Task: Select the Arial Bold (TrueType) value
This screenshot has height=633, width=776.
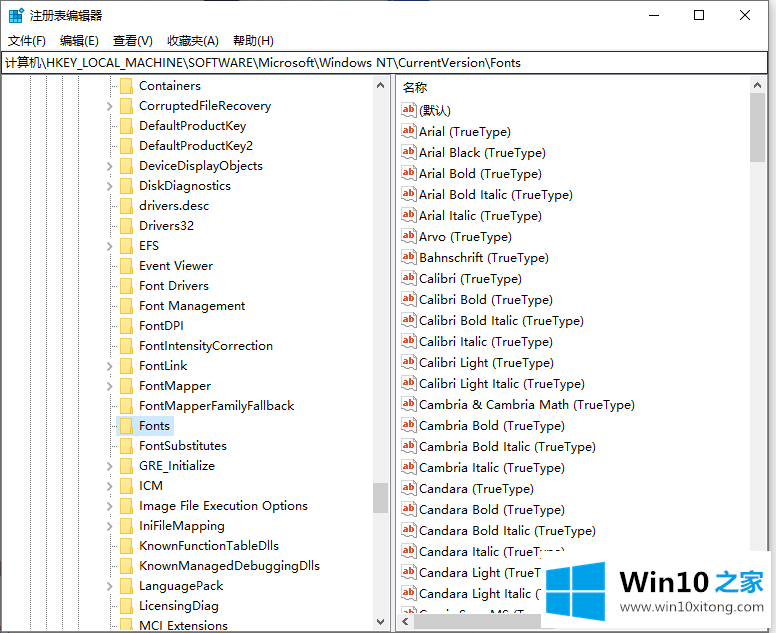Action: pyautogui.click(x=480, y=174)
